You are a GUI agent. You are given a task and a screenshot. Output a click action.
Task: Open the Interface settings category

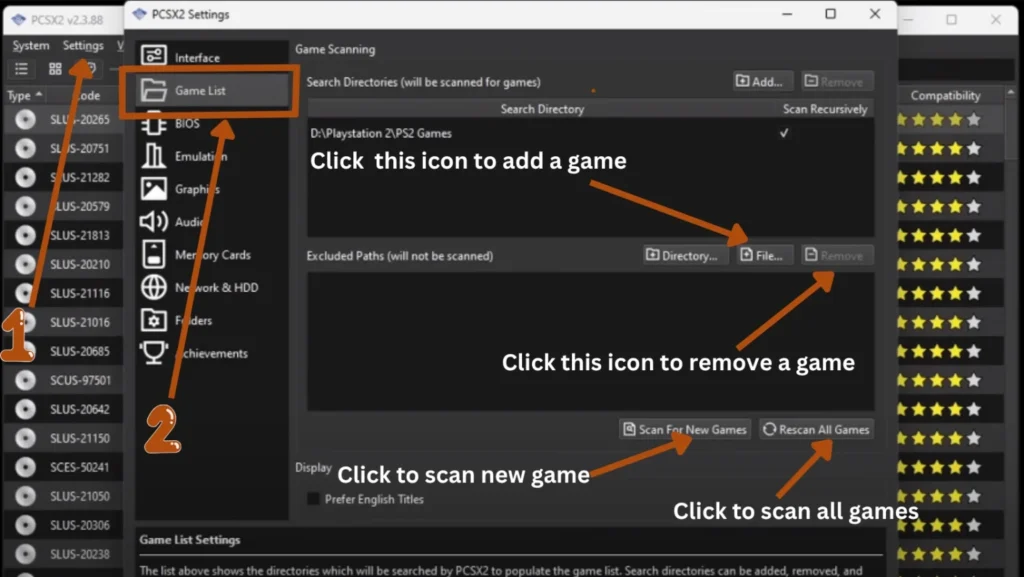coord(212,57)
